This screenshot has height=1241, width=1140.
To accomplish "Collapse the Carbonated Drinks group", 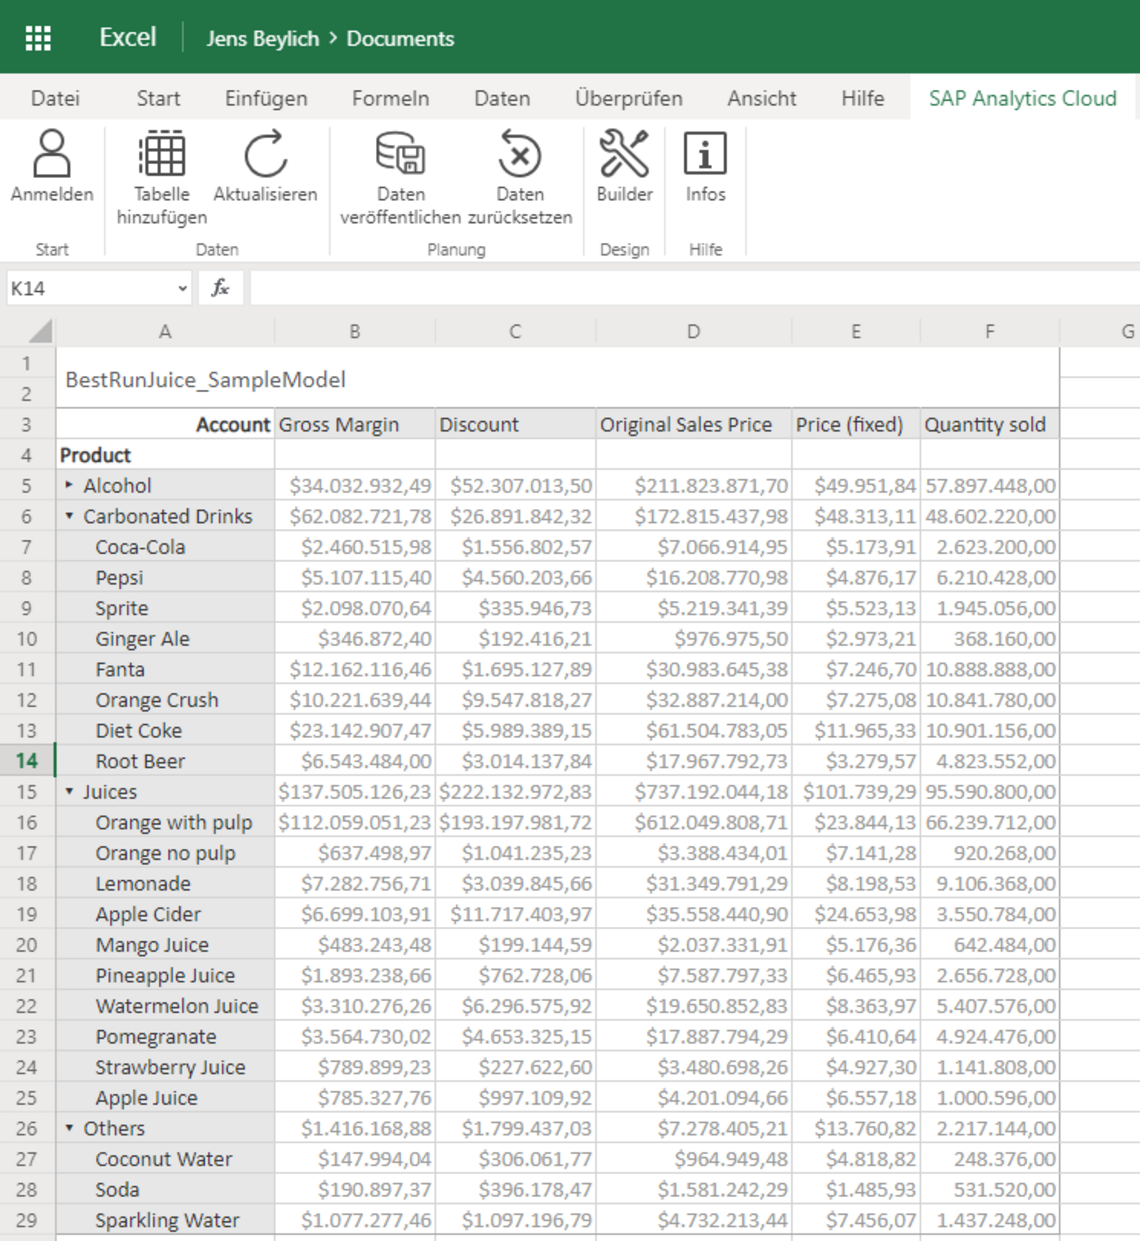I will coord(69,516).
